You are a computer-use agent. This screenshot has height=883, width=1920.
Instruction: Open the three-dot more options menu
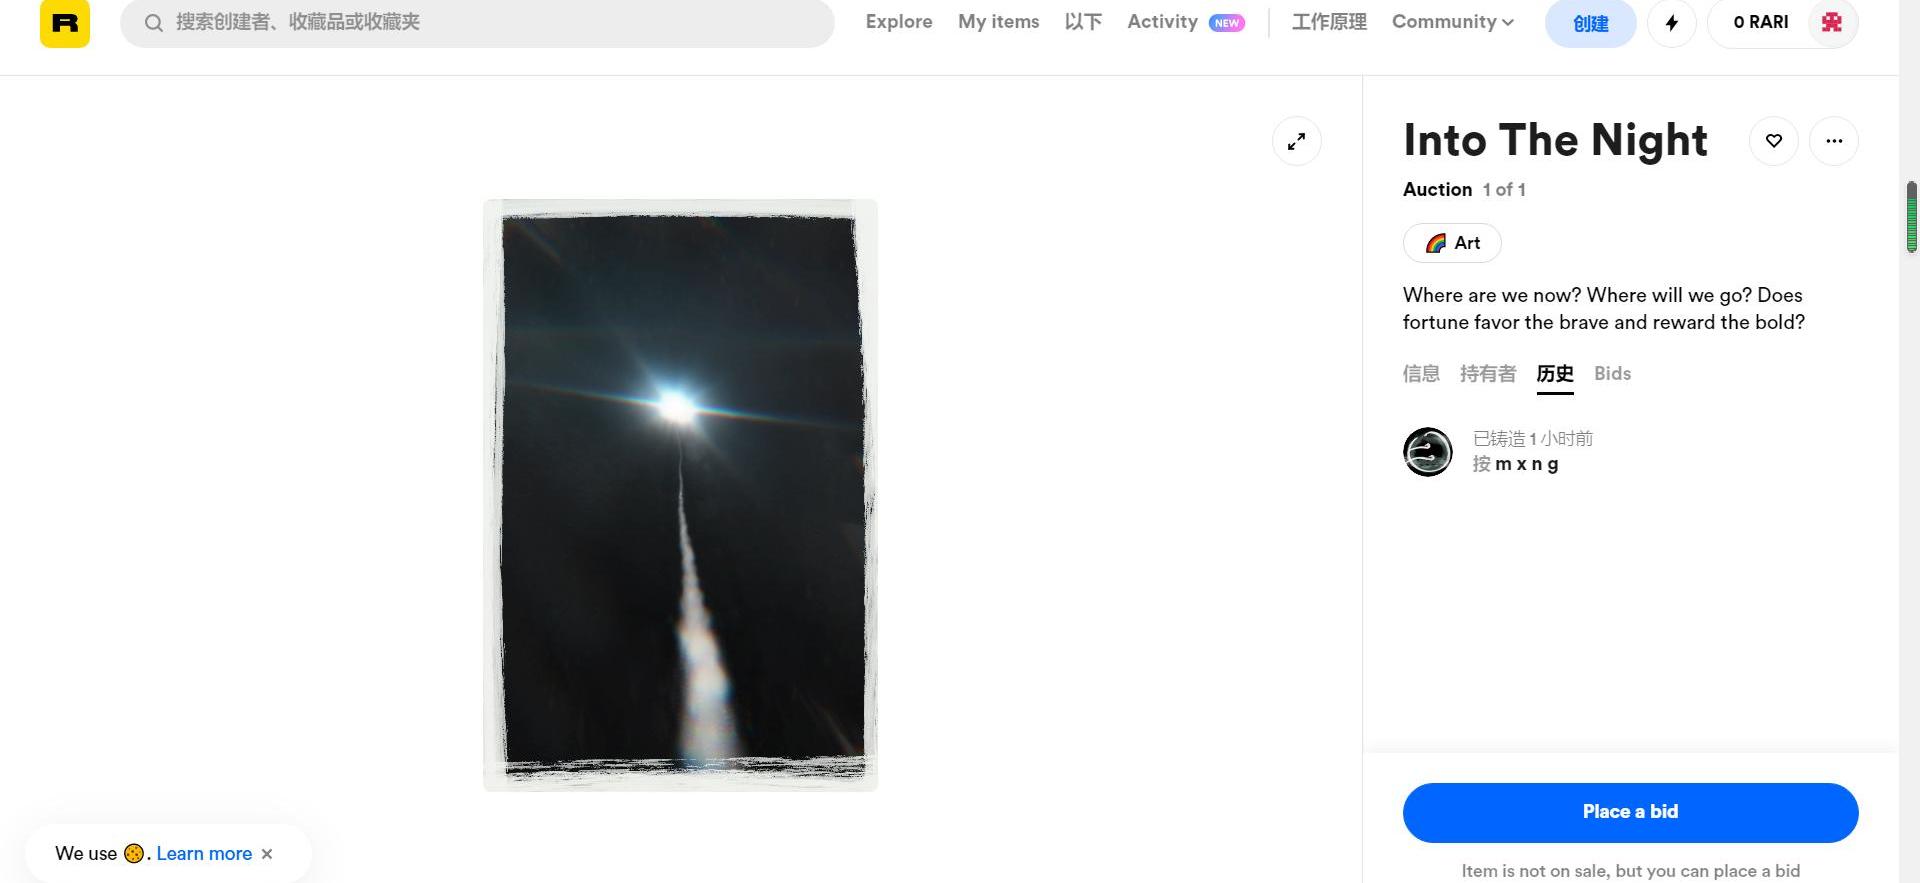coord(1833,141)
